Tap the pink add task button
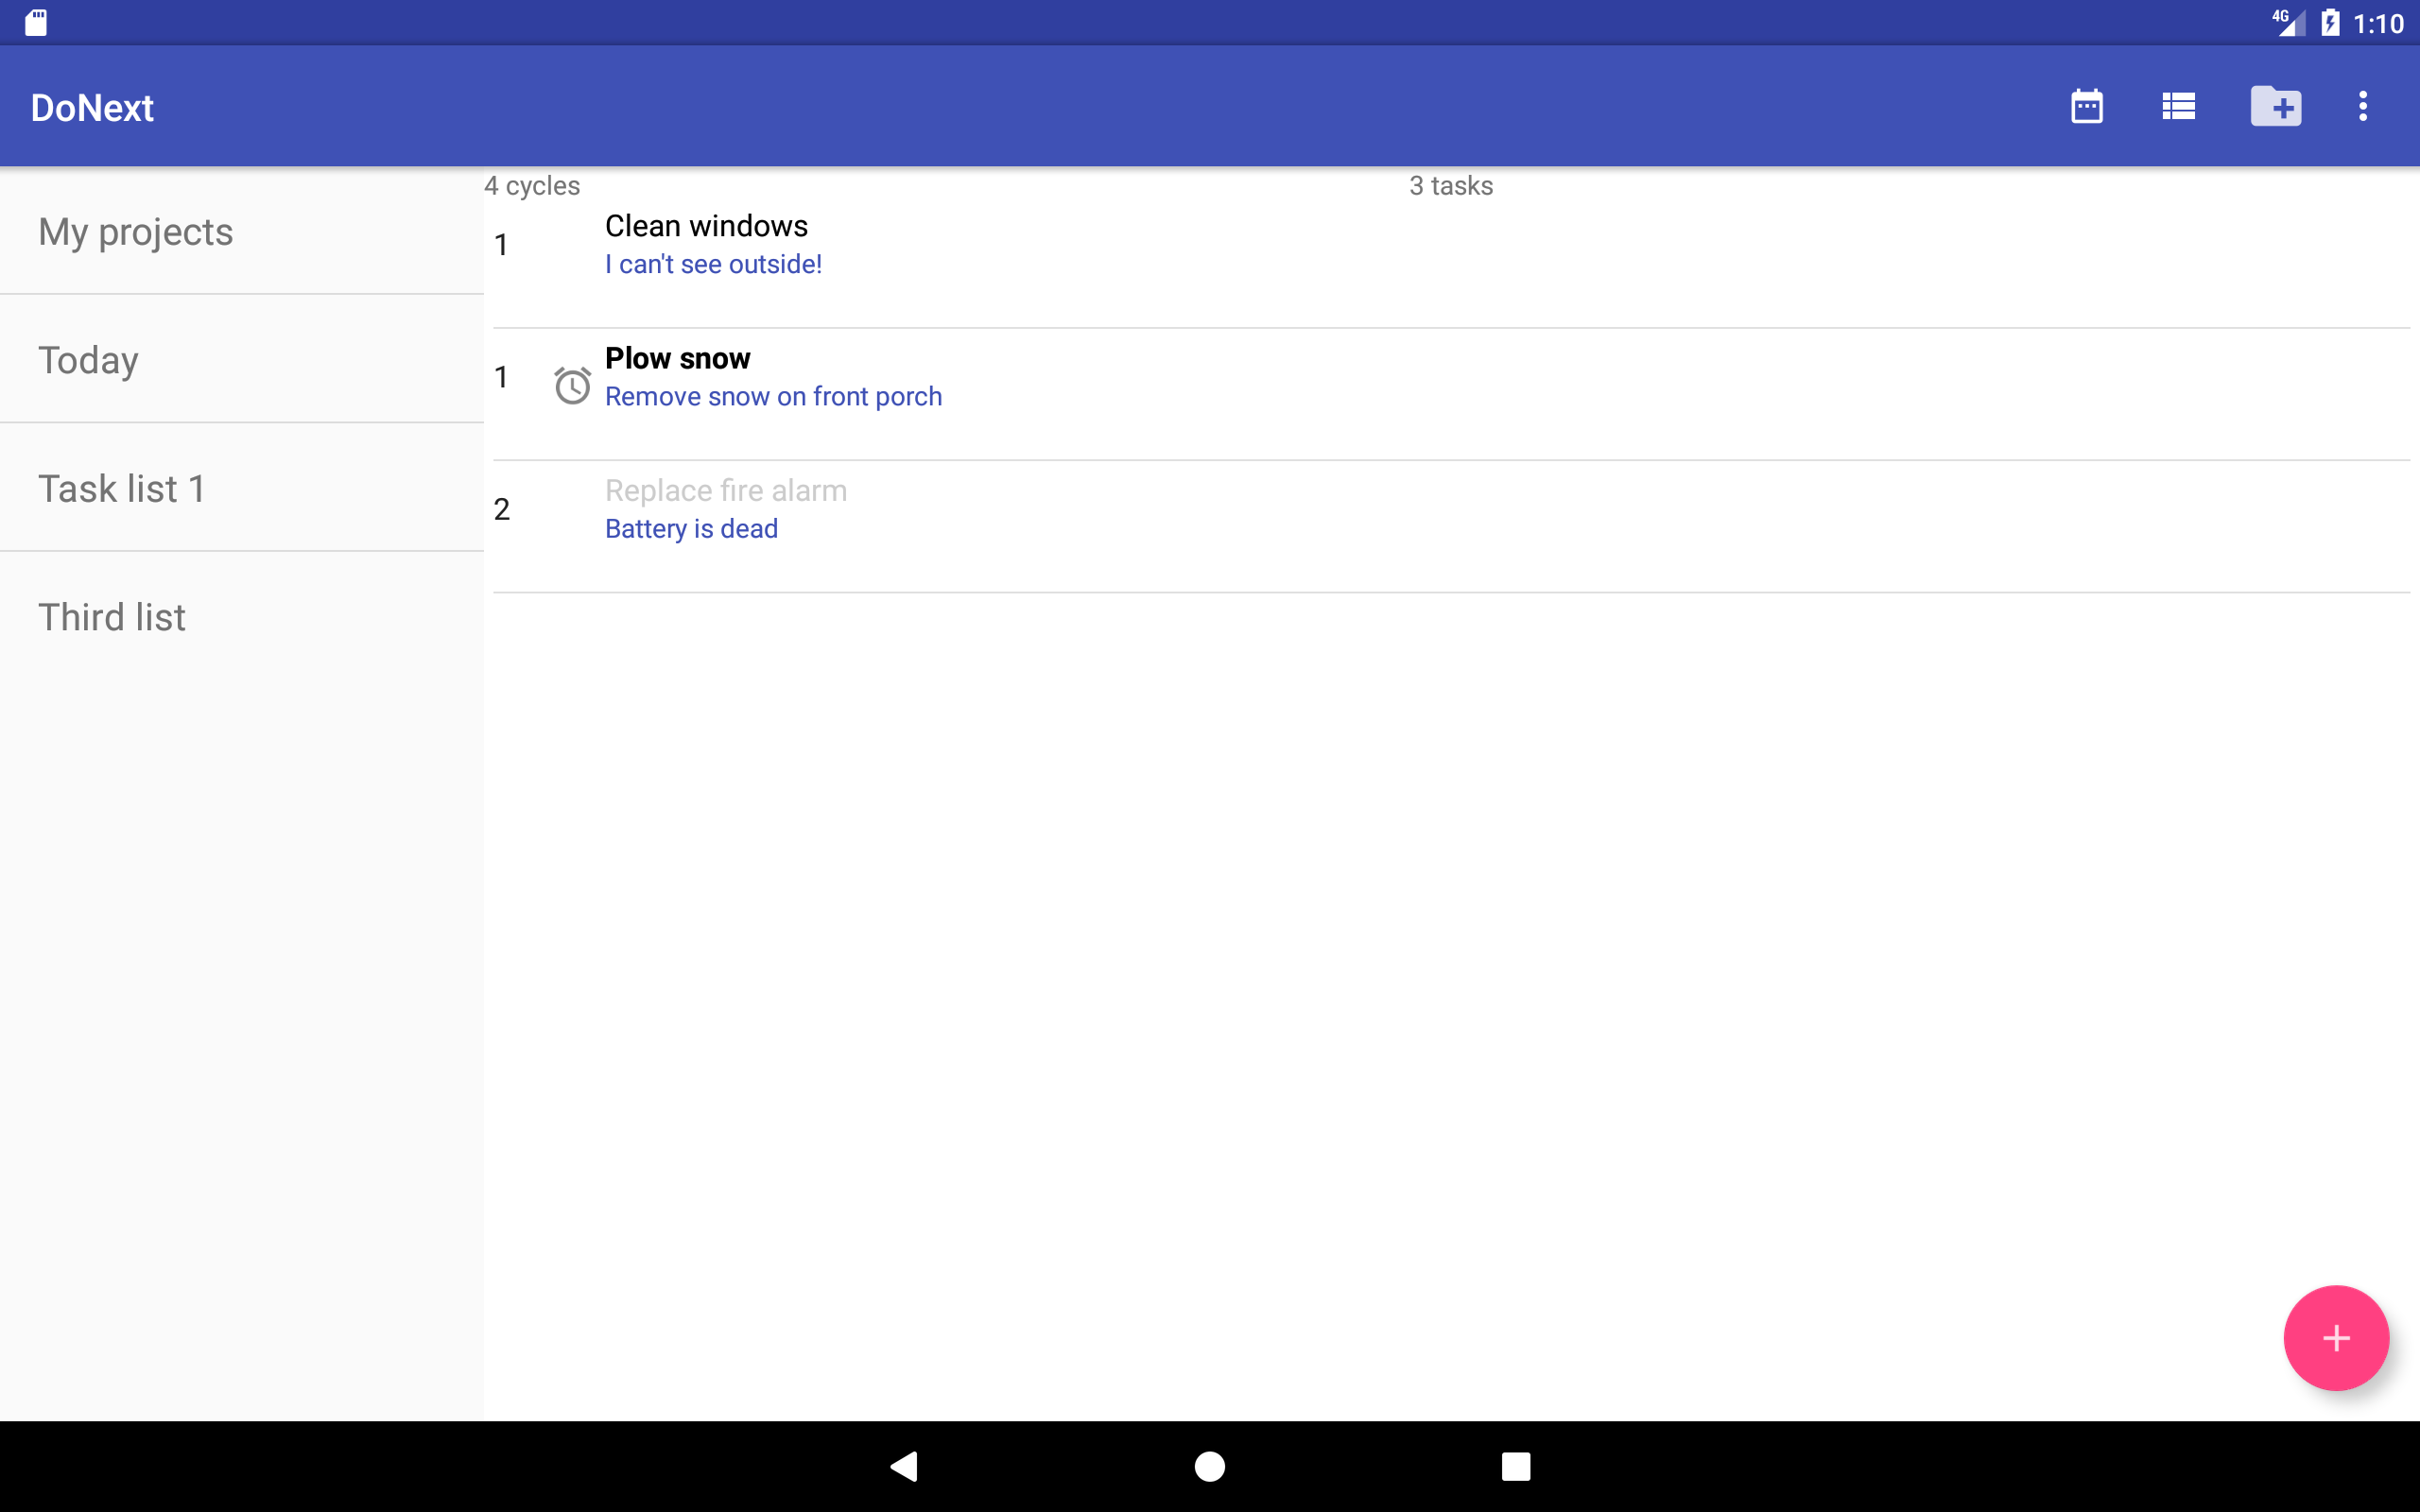 click(2335, 1337)
